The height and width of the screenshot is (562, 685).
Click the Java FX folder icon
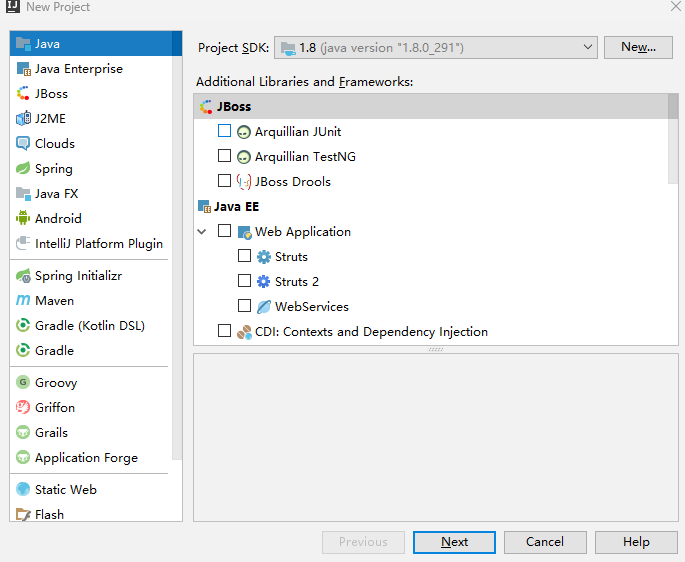(23, 193)
